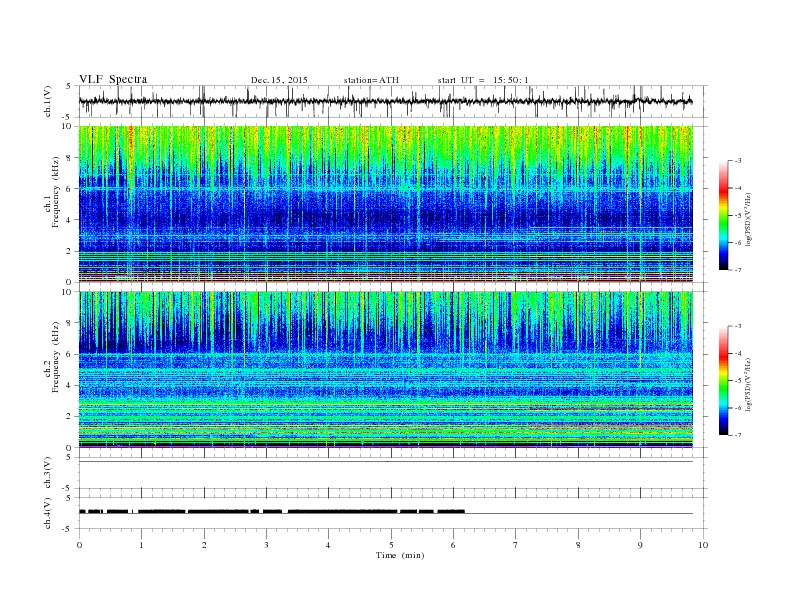Click the thick ch.4 signal trace
The height and width of the screenshot is (612, 792).
tap(272, 512)
